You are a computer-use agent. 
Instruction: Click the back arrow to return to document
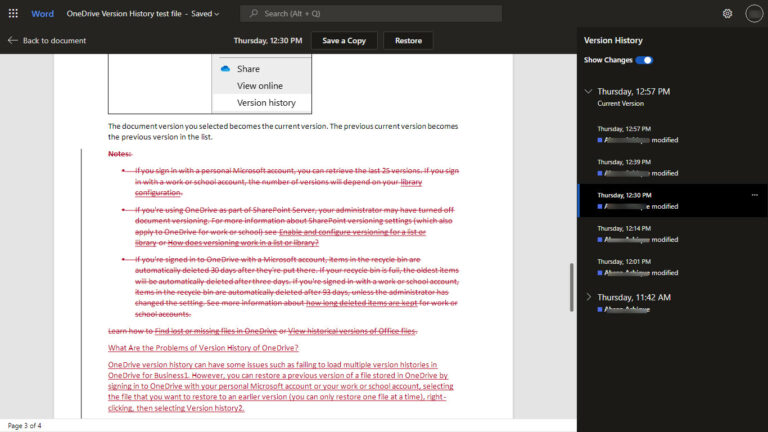(x=13, y=41)
